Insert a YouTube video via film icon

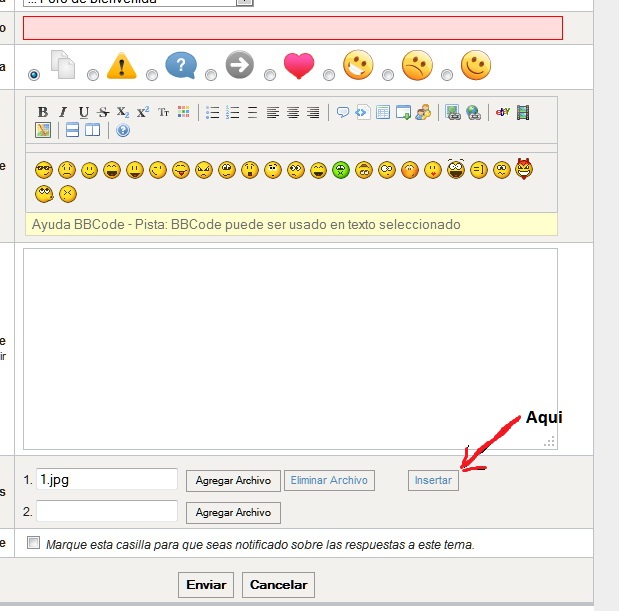pyautogui.click(x=523, y=112)
